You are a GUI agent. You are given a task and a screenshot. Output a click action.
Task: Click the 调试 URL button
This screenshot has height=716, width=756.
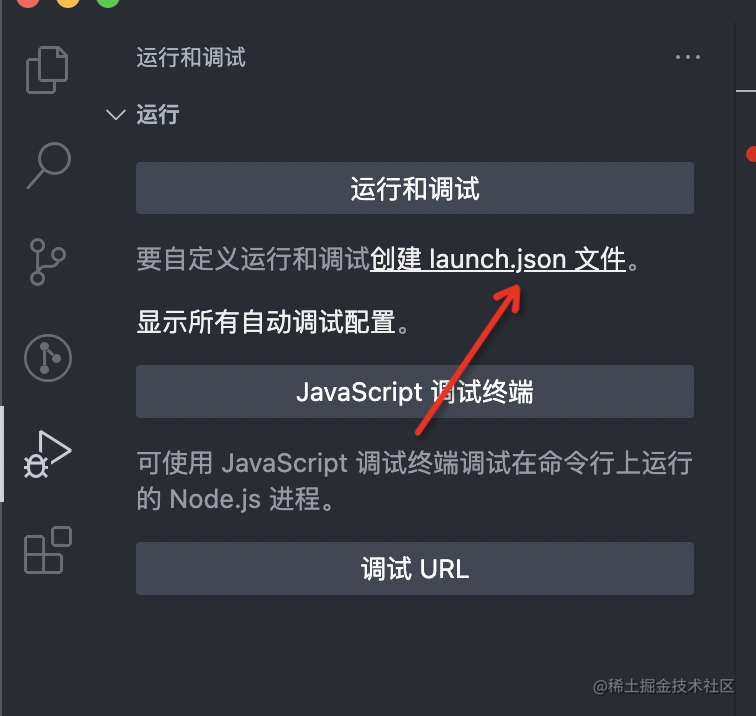point(415,568)
